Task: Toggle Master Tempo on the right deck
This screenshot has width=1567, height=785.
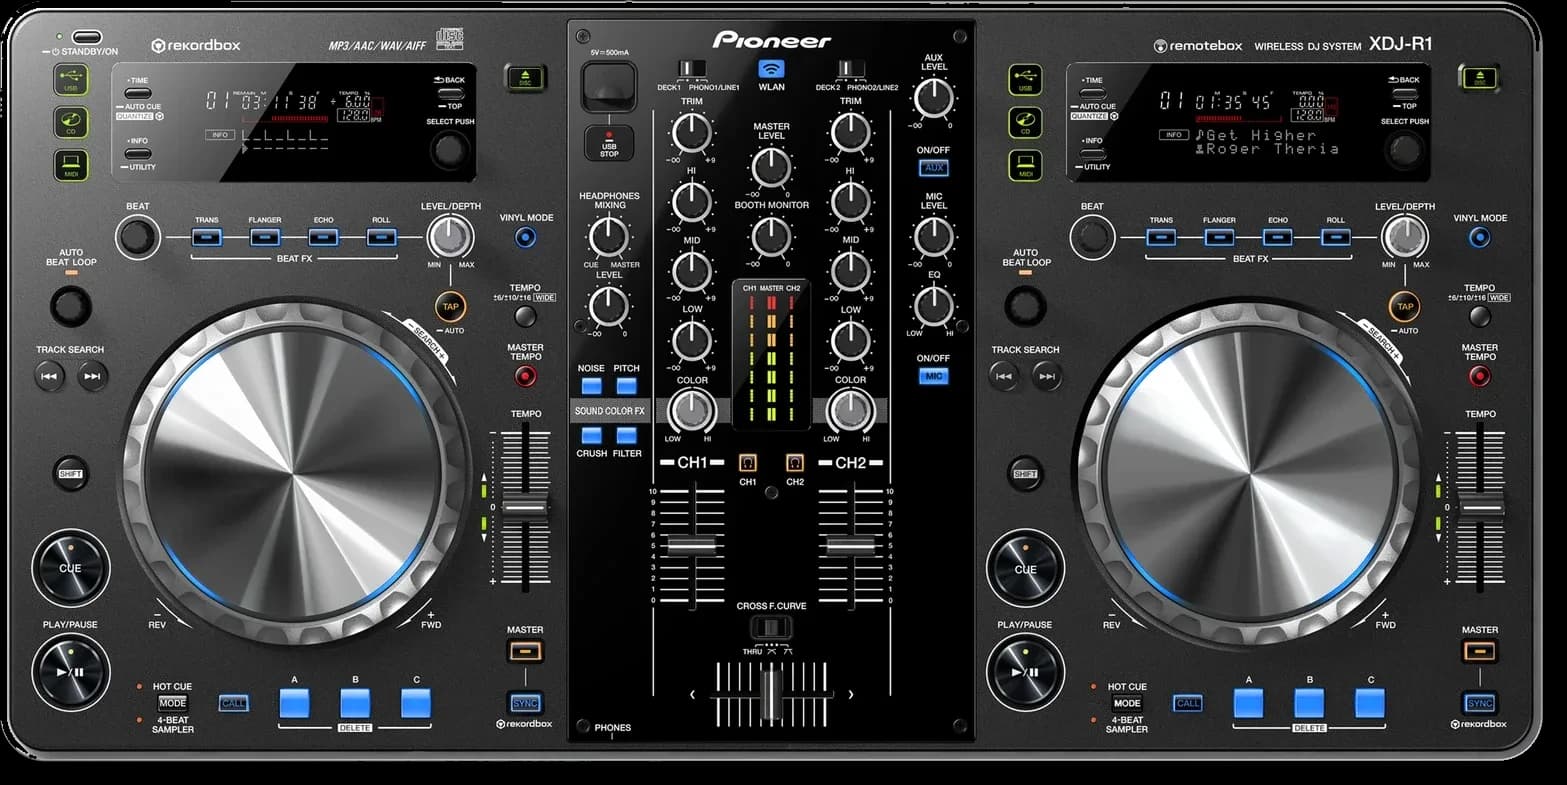Action: tap(1480, 376)
